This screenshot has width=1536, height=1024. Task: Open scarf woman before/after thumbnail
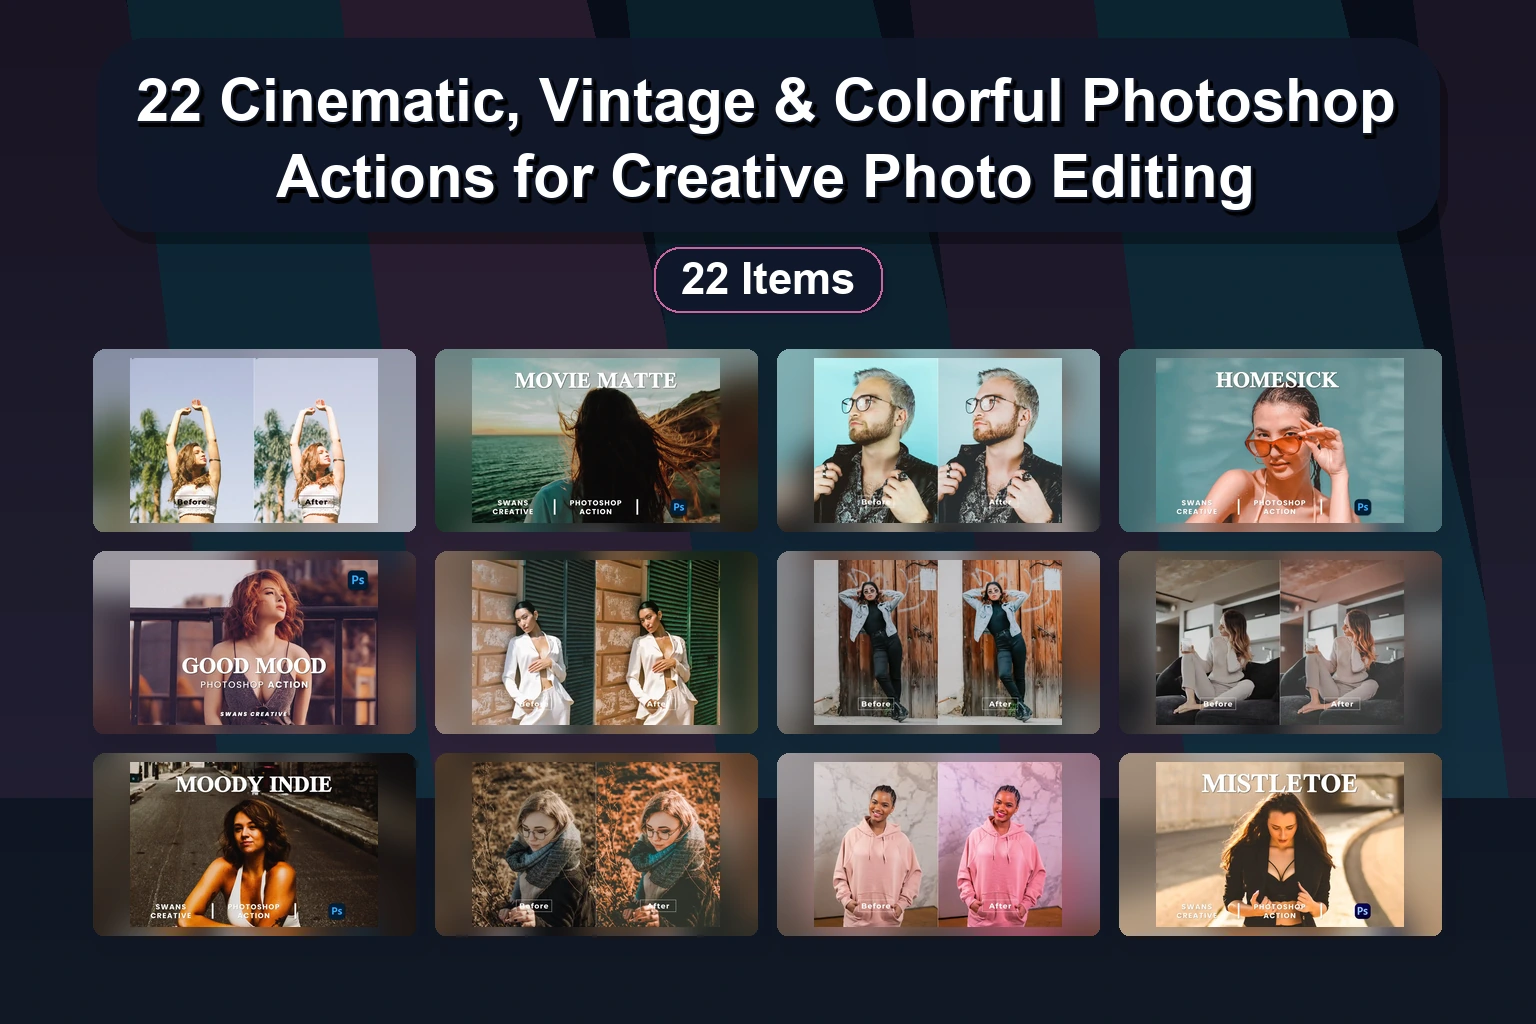pos(596,844)
